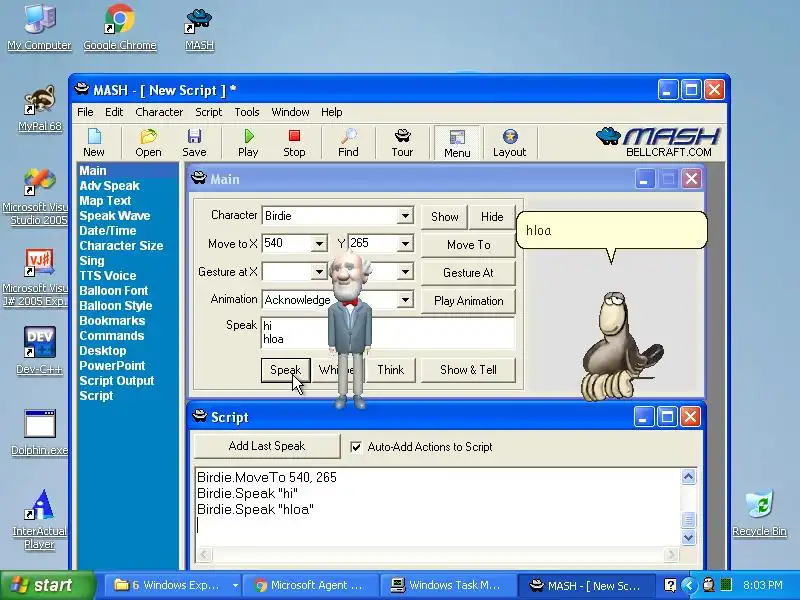Expand the Character dropdown showing Birdie
The height and width of the screenshot is (600, 800).
(x=405, y=216)
